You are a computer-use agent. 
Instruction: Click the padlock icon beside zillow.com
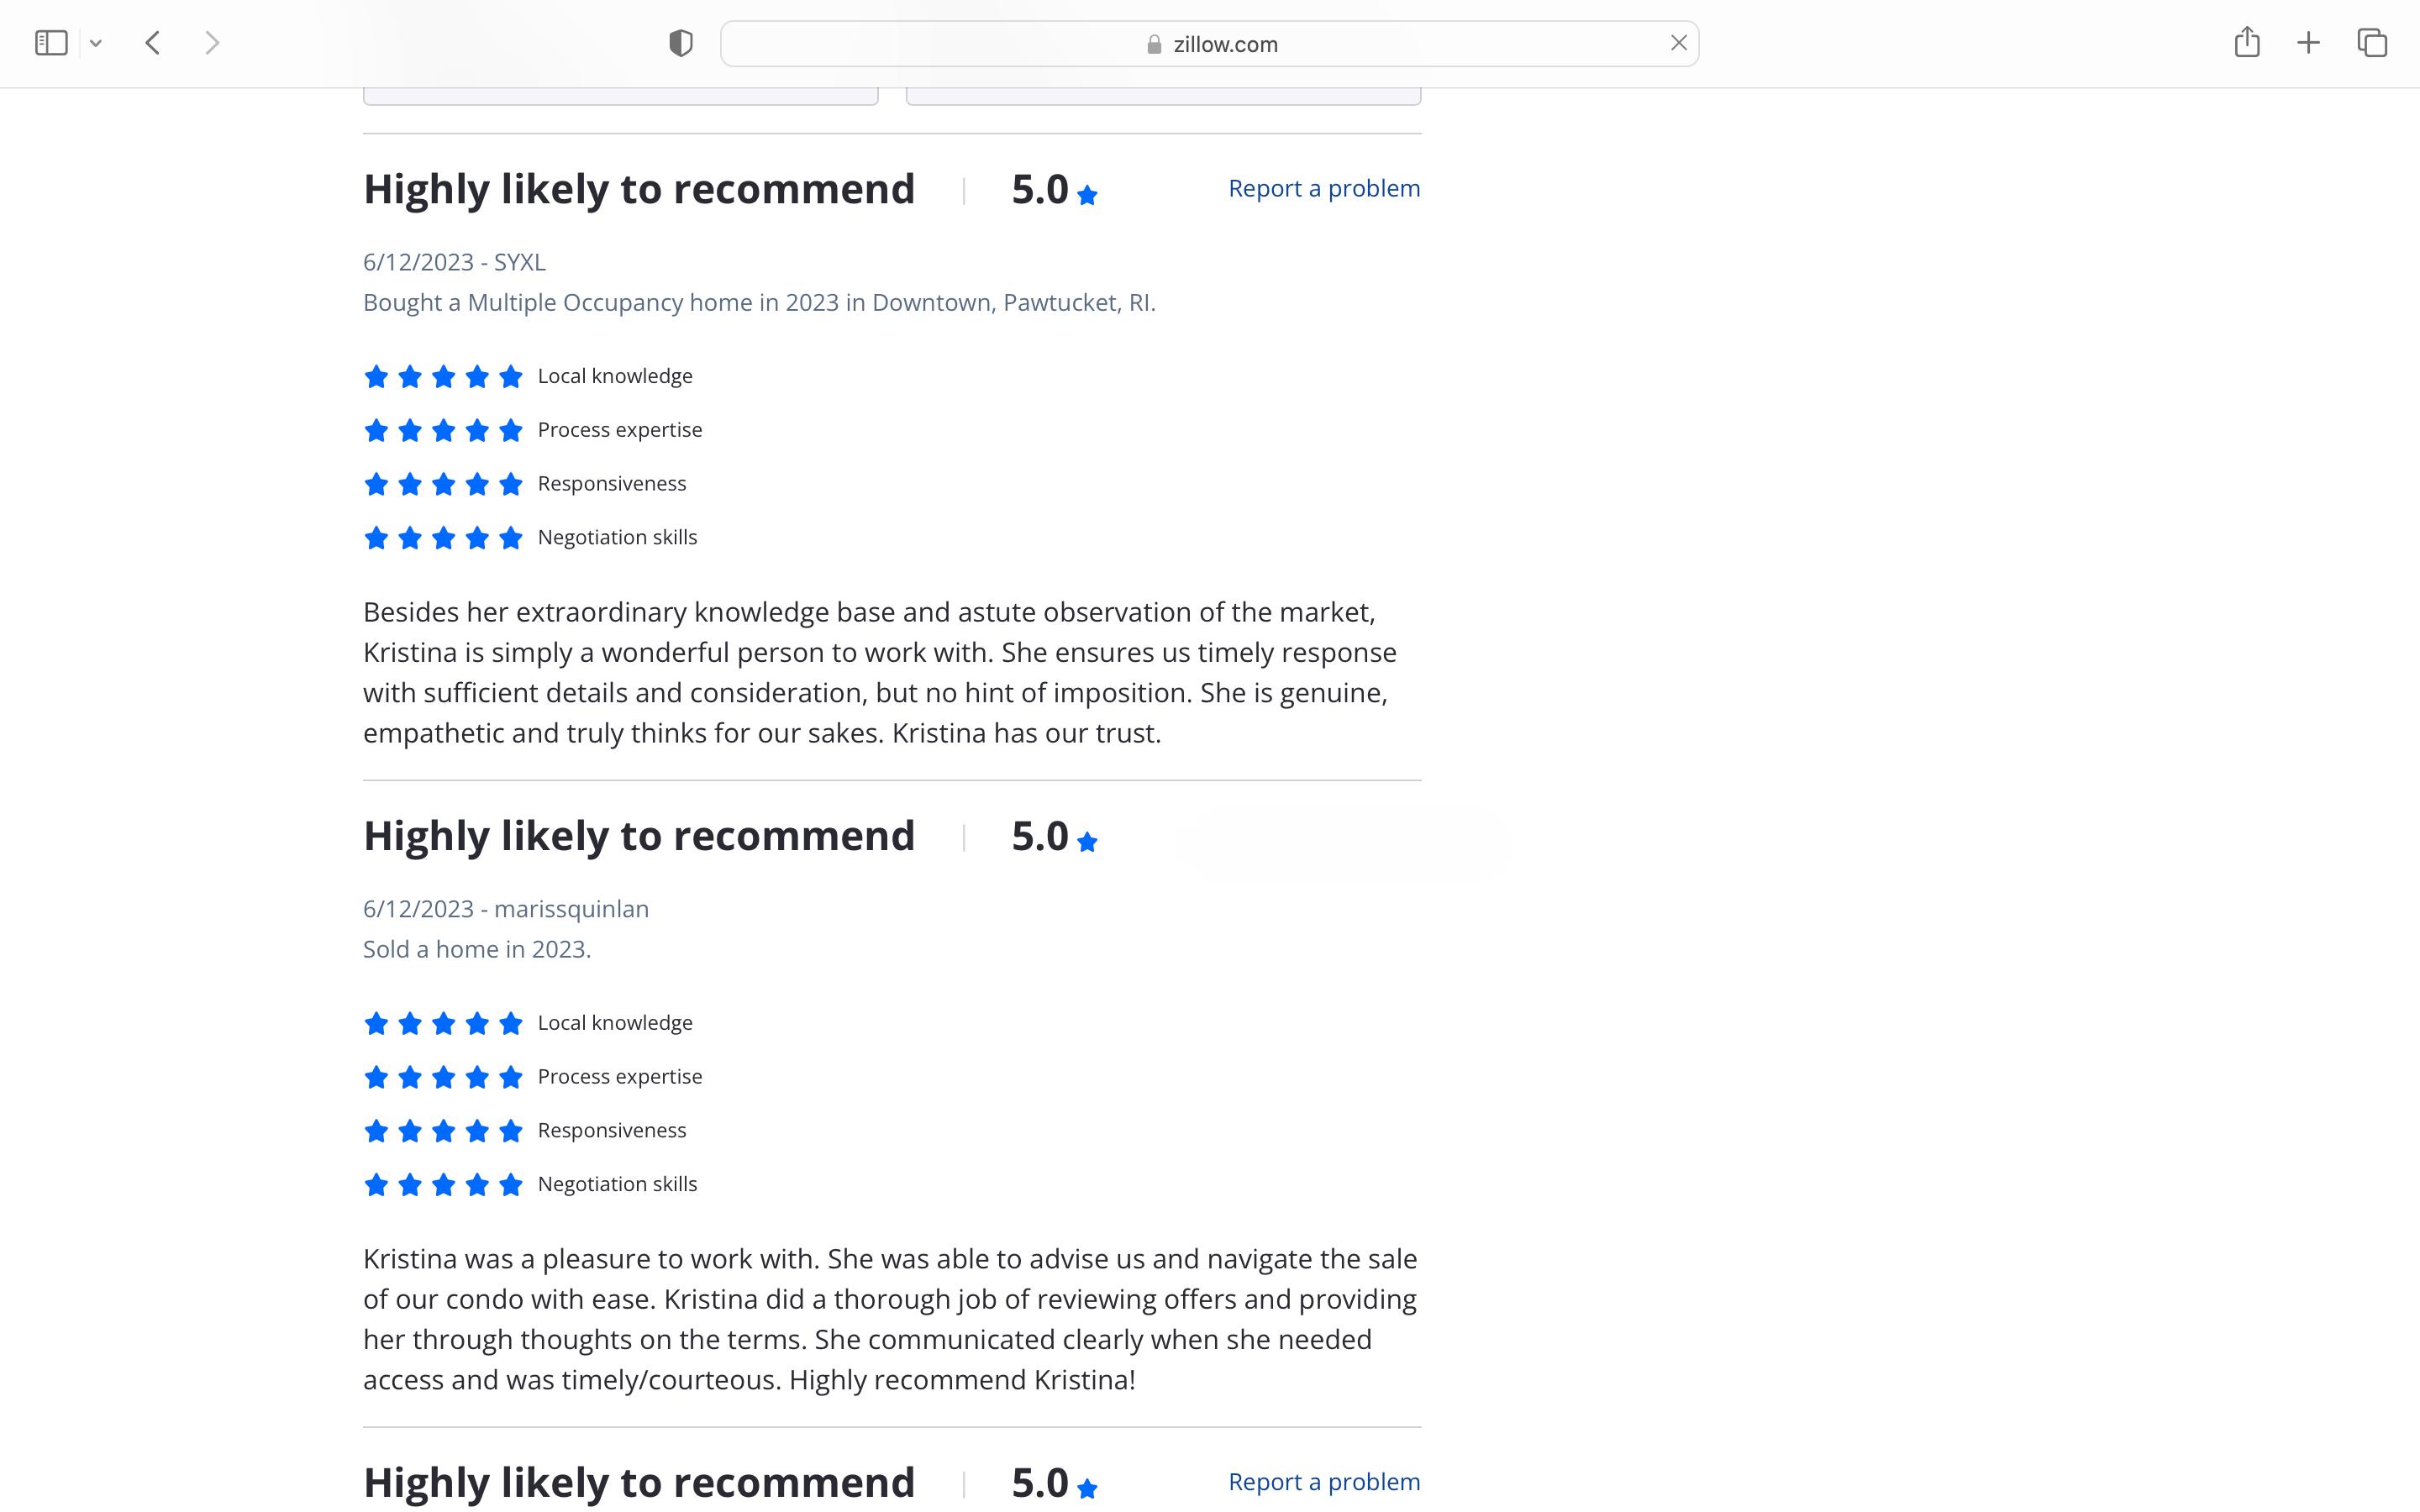tap(1154, 44)
